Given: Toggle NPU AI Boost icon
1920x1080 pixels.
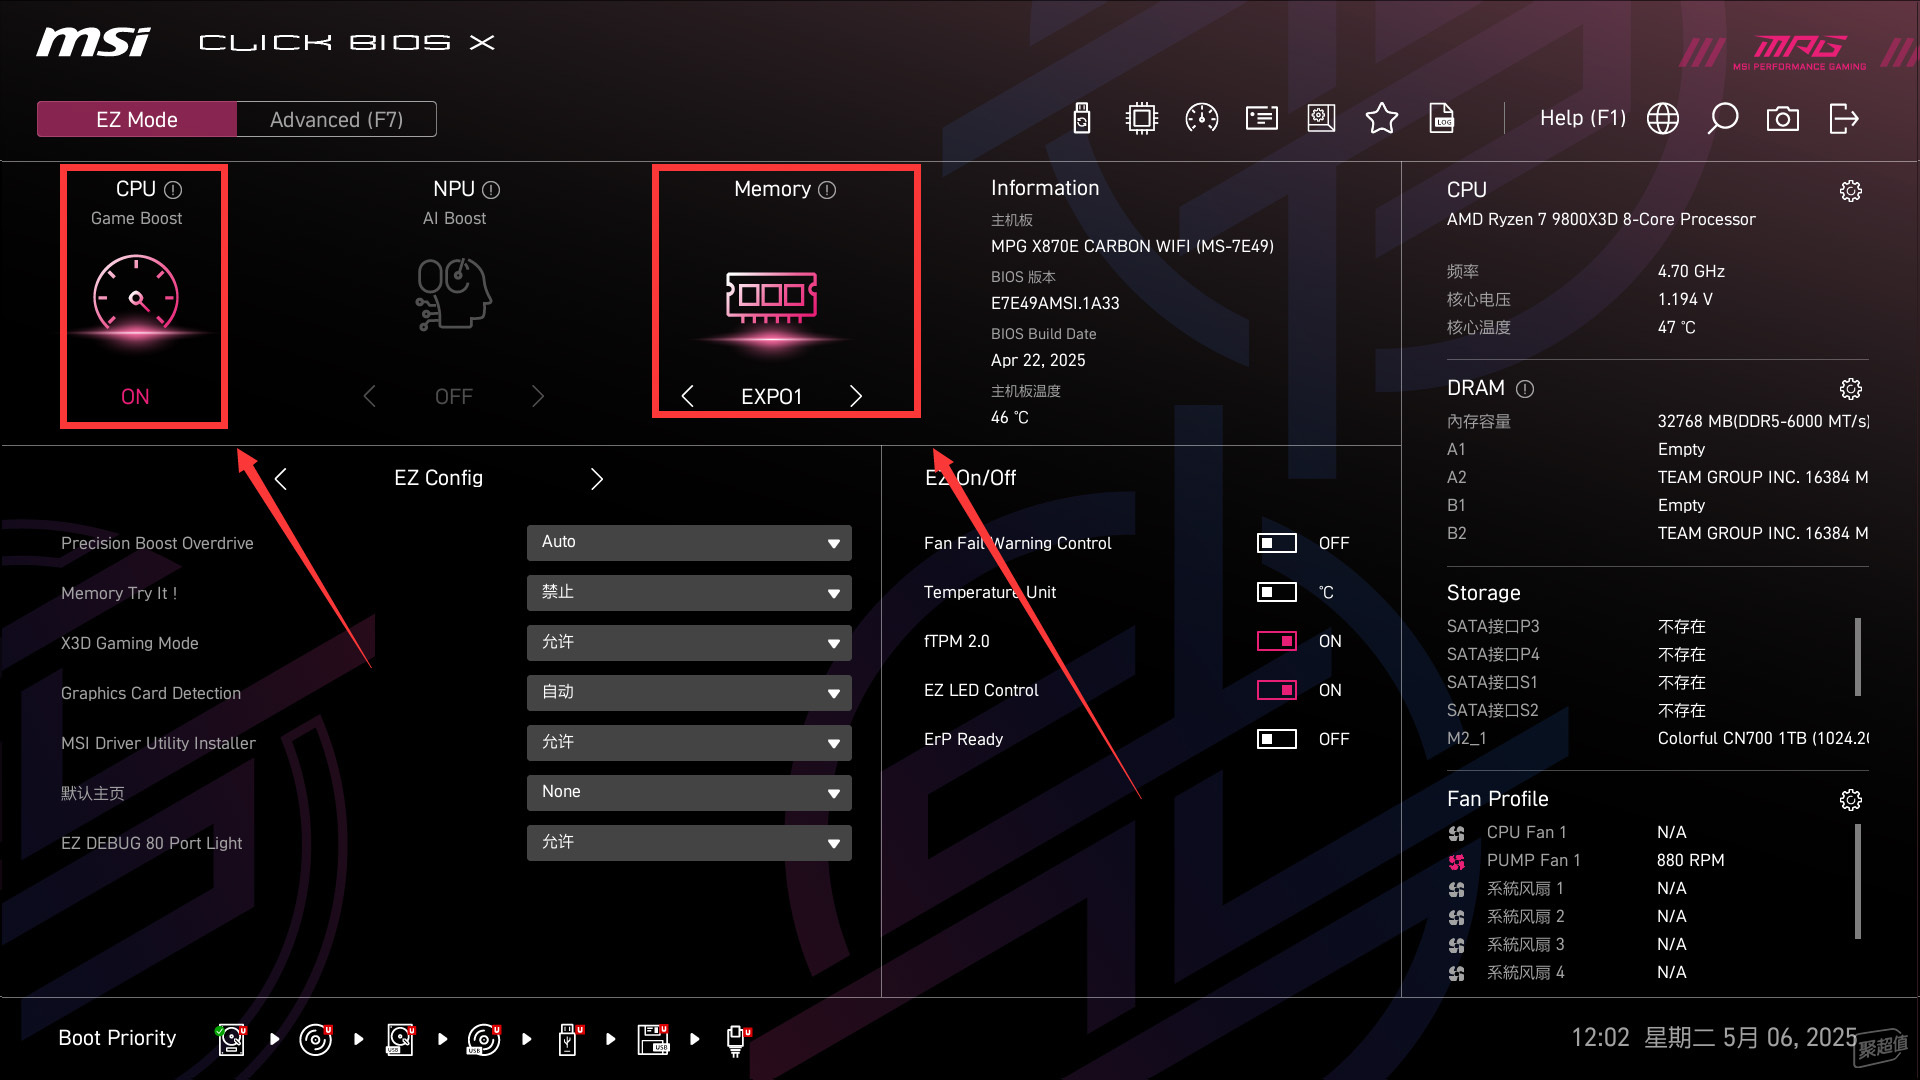Looking at the screenshot, I should pyautogui.click(x=453, y=294).
